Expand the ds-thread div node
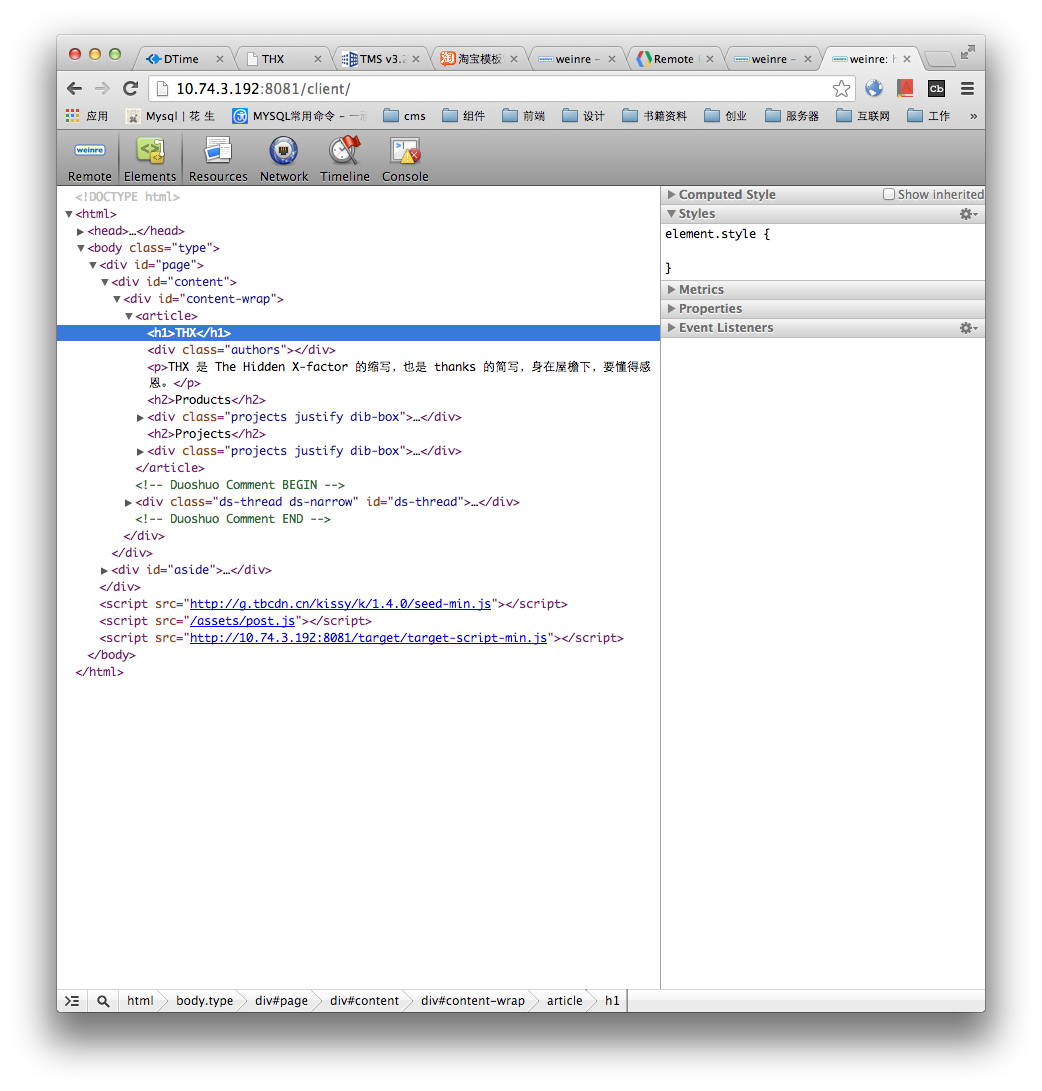This screenshot has height=1091, width=1042. coord(128,502)
